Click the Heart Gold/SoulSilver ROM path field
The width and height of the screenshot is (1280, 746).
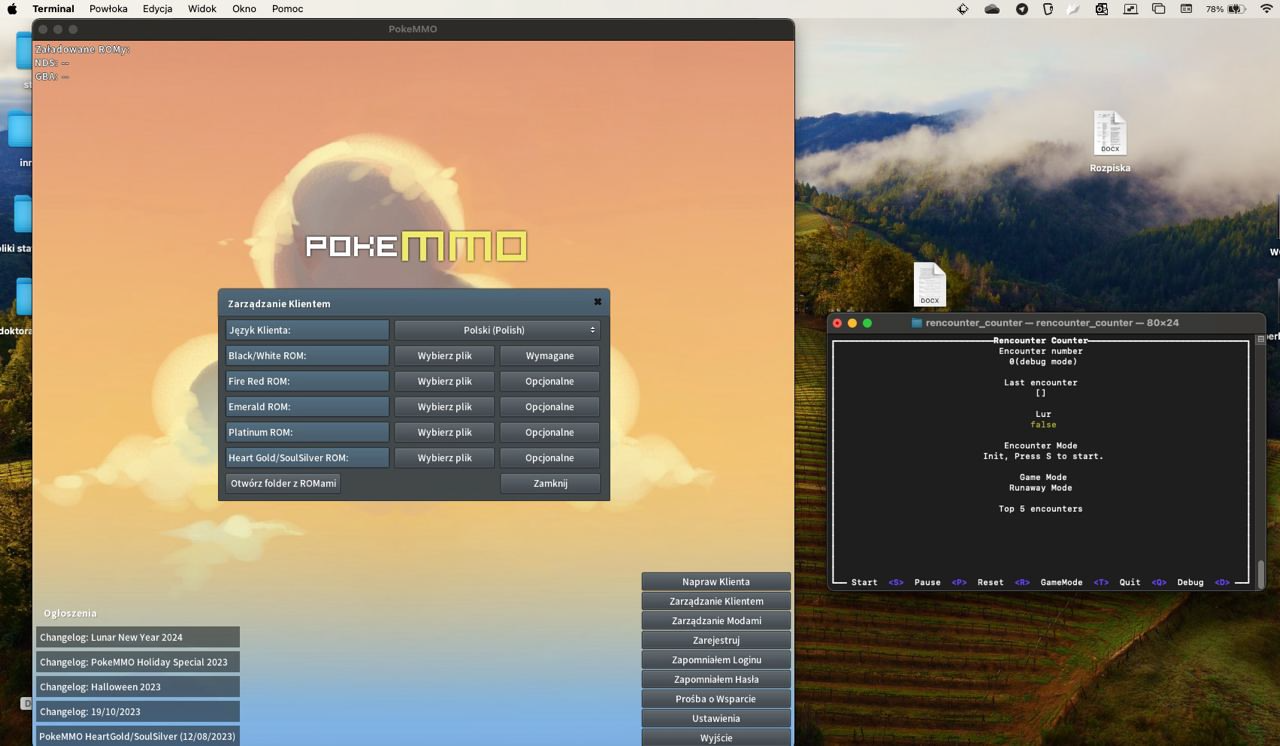point(307,458)
